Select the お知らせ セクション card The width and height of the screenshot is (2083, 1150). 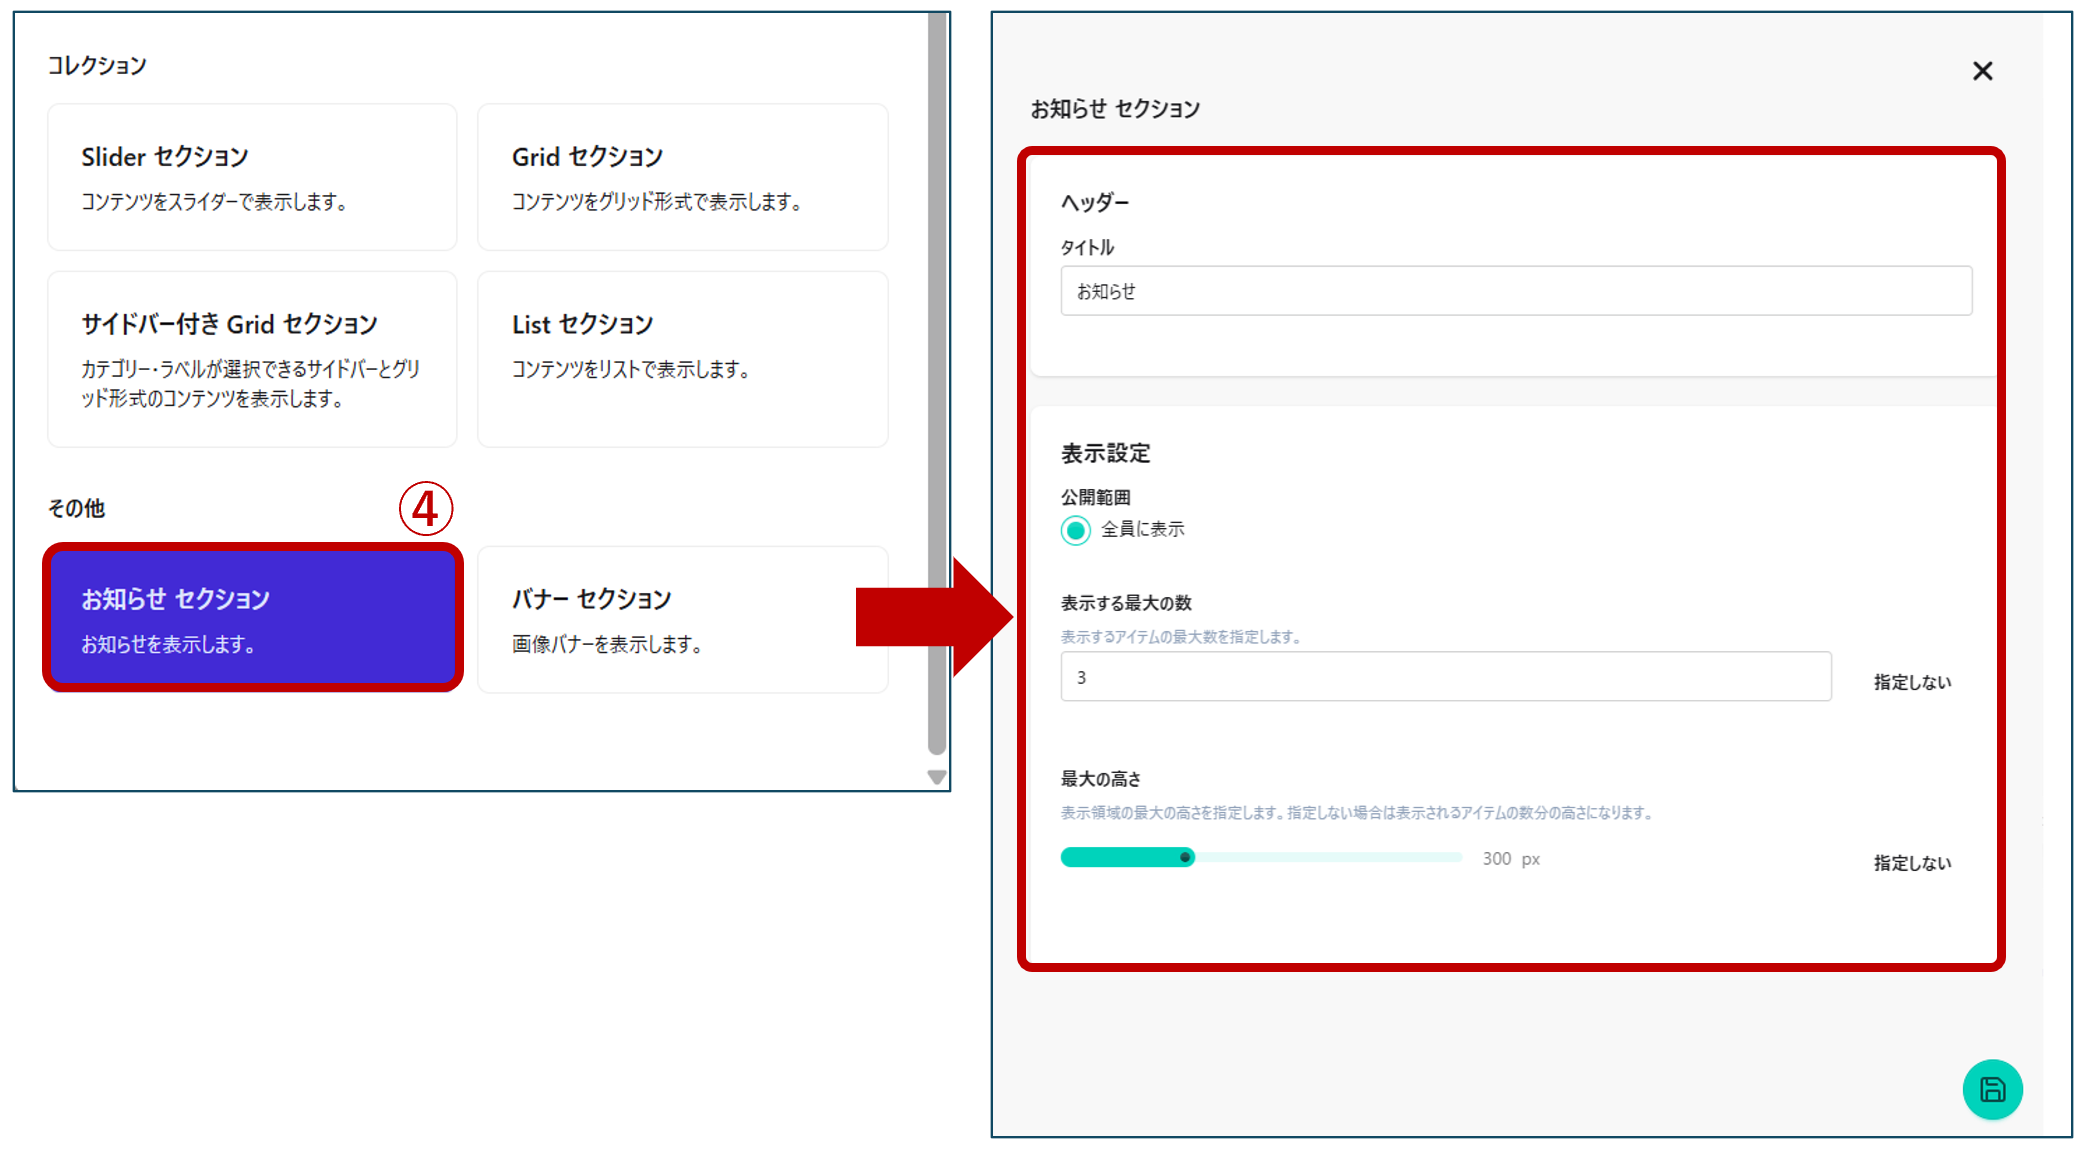pyautogui.click(x=252, y=618)
